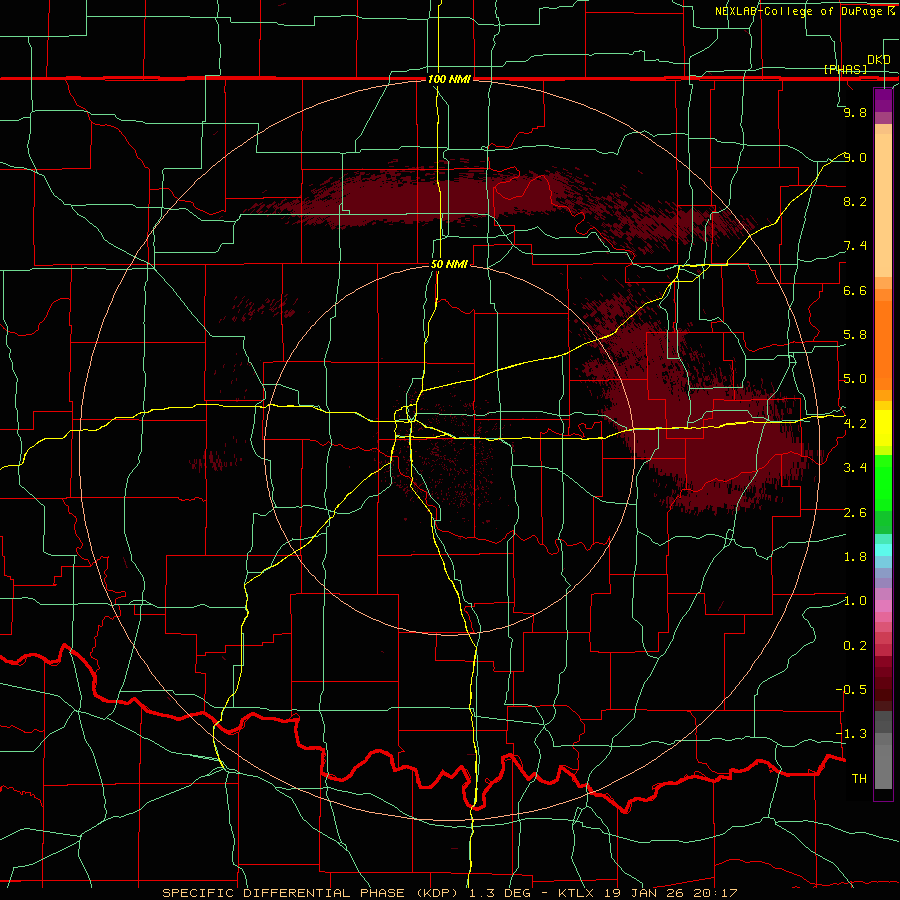
Task: Select the purple swatch at the color bar top
Action: coord(883,100)
